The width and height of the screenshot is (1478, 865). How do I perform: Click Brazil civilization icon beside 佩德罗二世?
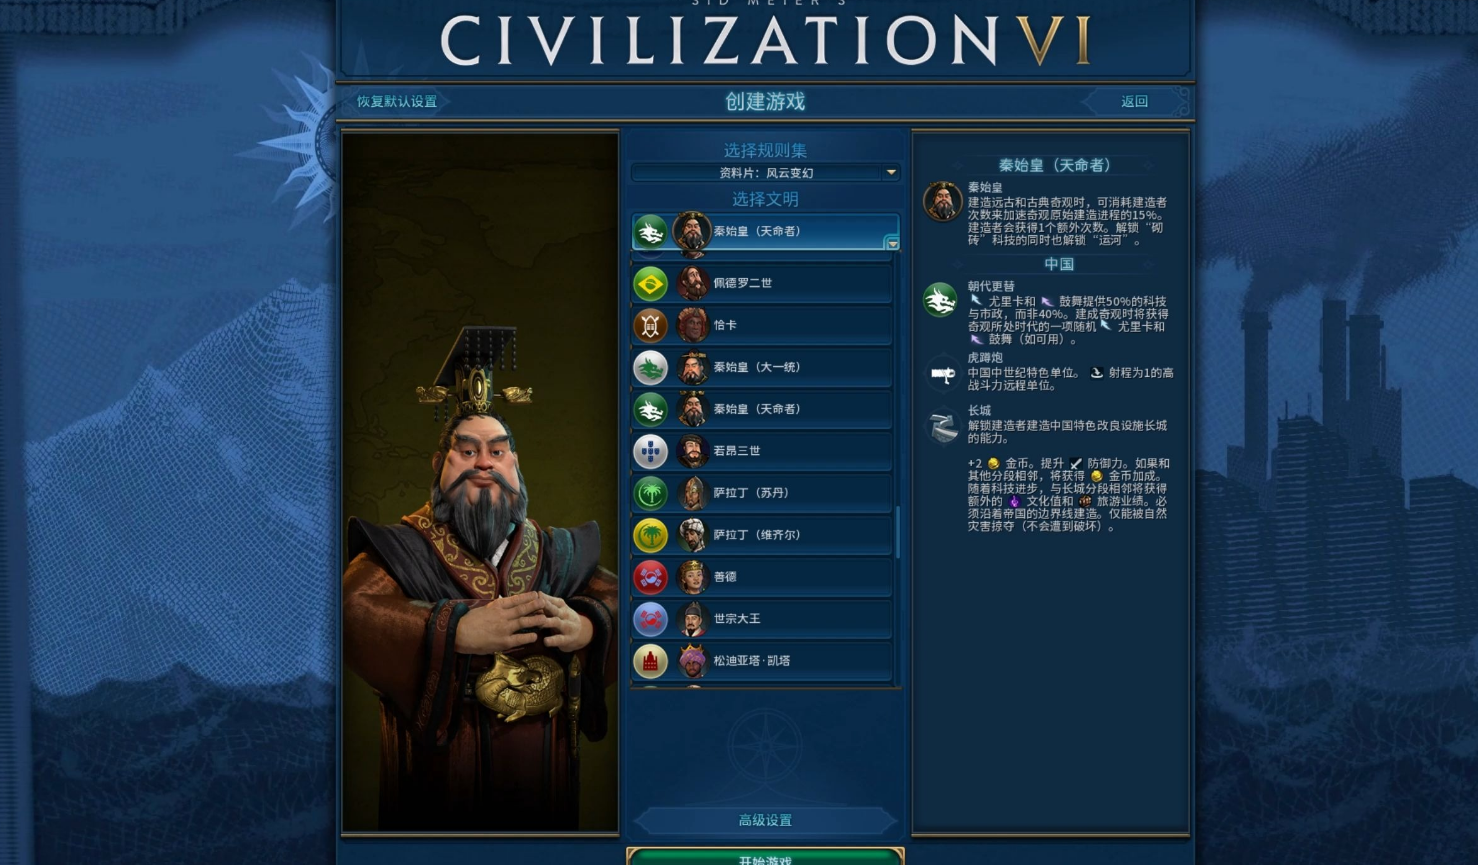[x=650, y=283]
